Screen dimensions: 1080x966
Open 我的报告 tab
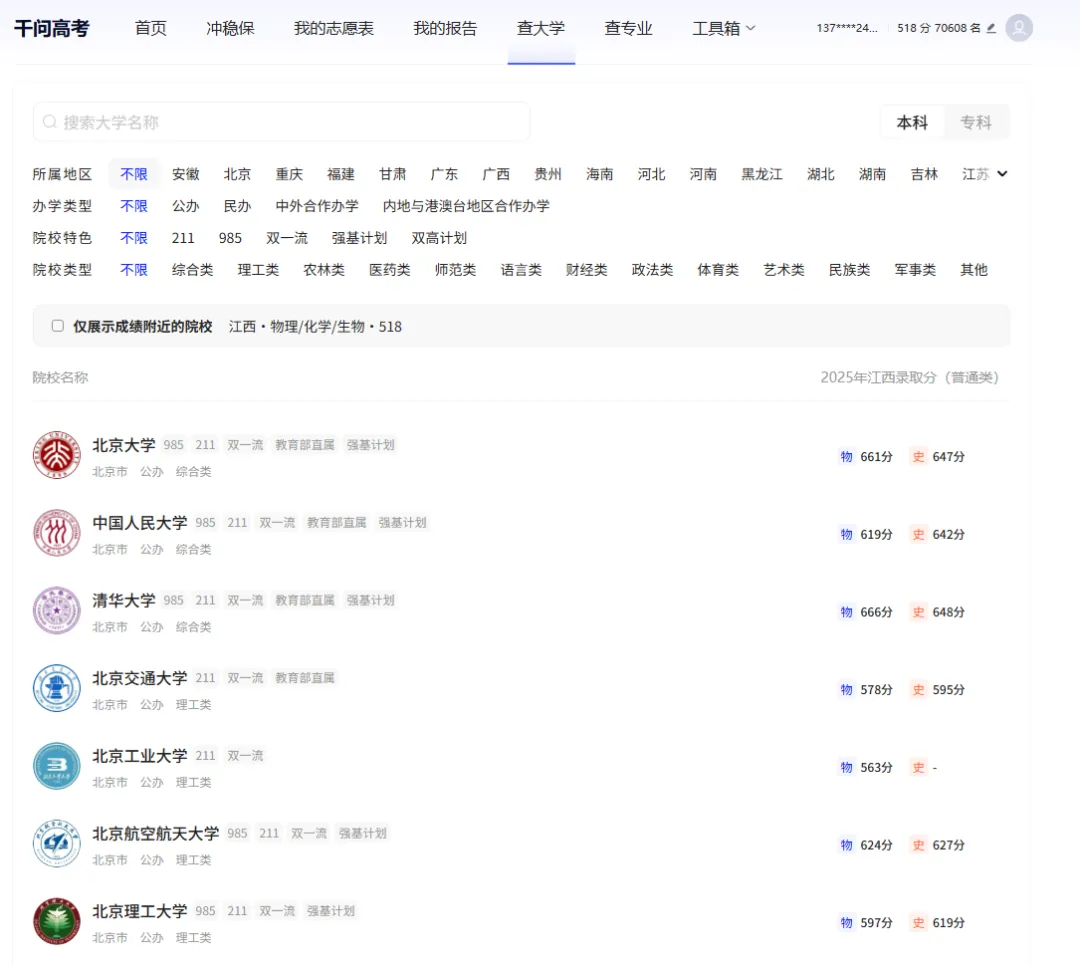(445, 28)
